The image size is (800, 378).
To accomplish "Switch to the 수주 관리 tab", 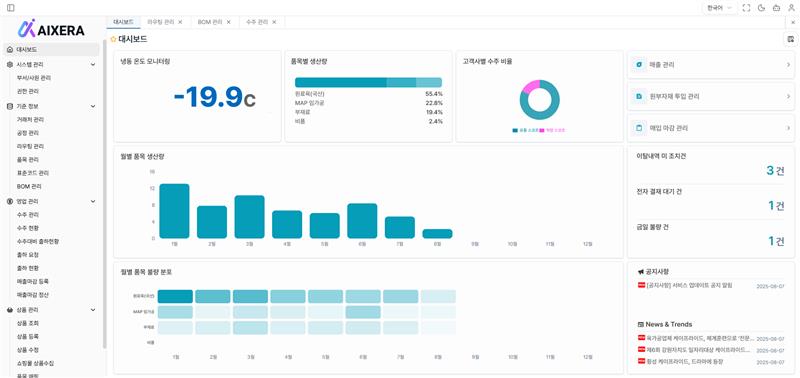I will click(x=257, y=22).
